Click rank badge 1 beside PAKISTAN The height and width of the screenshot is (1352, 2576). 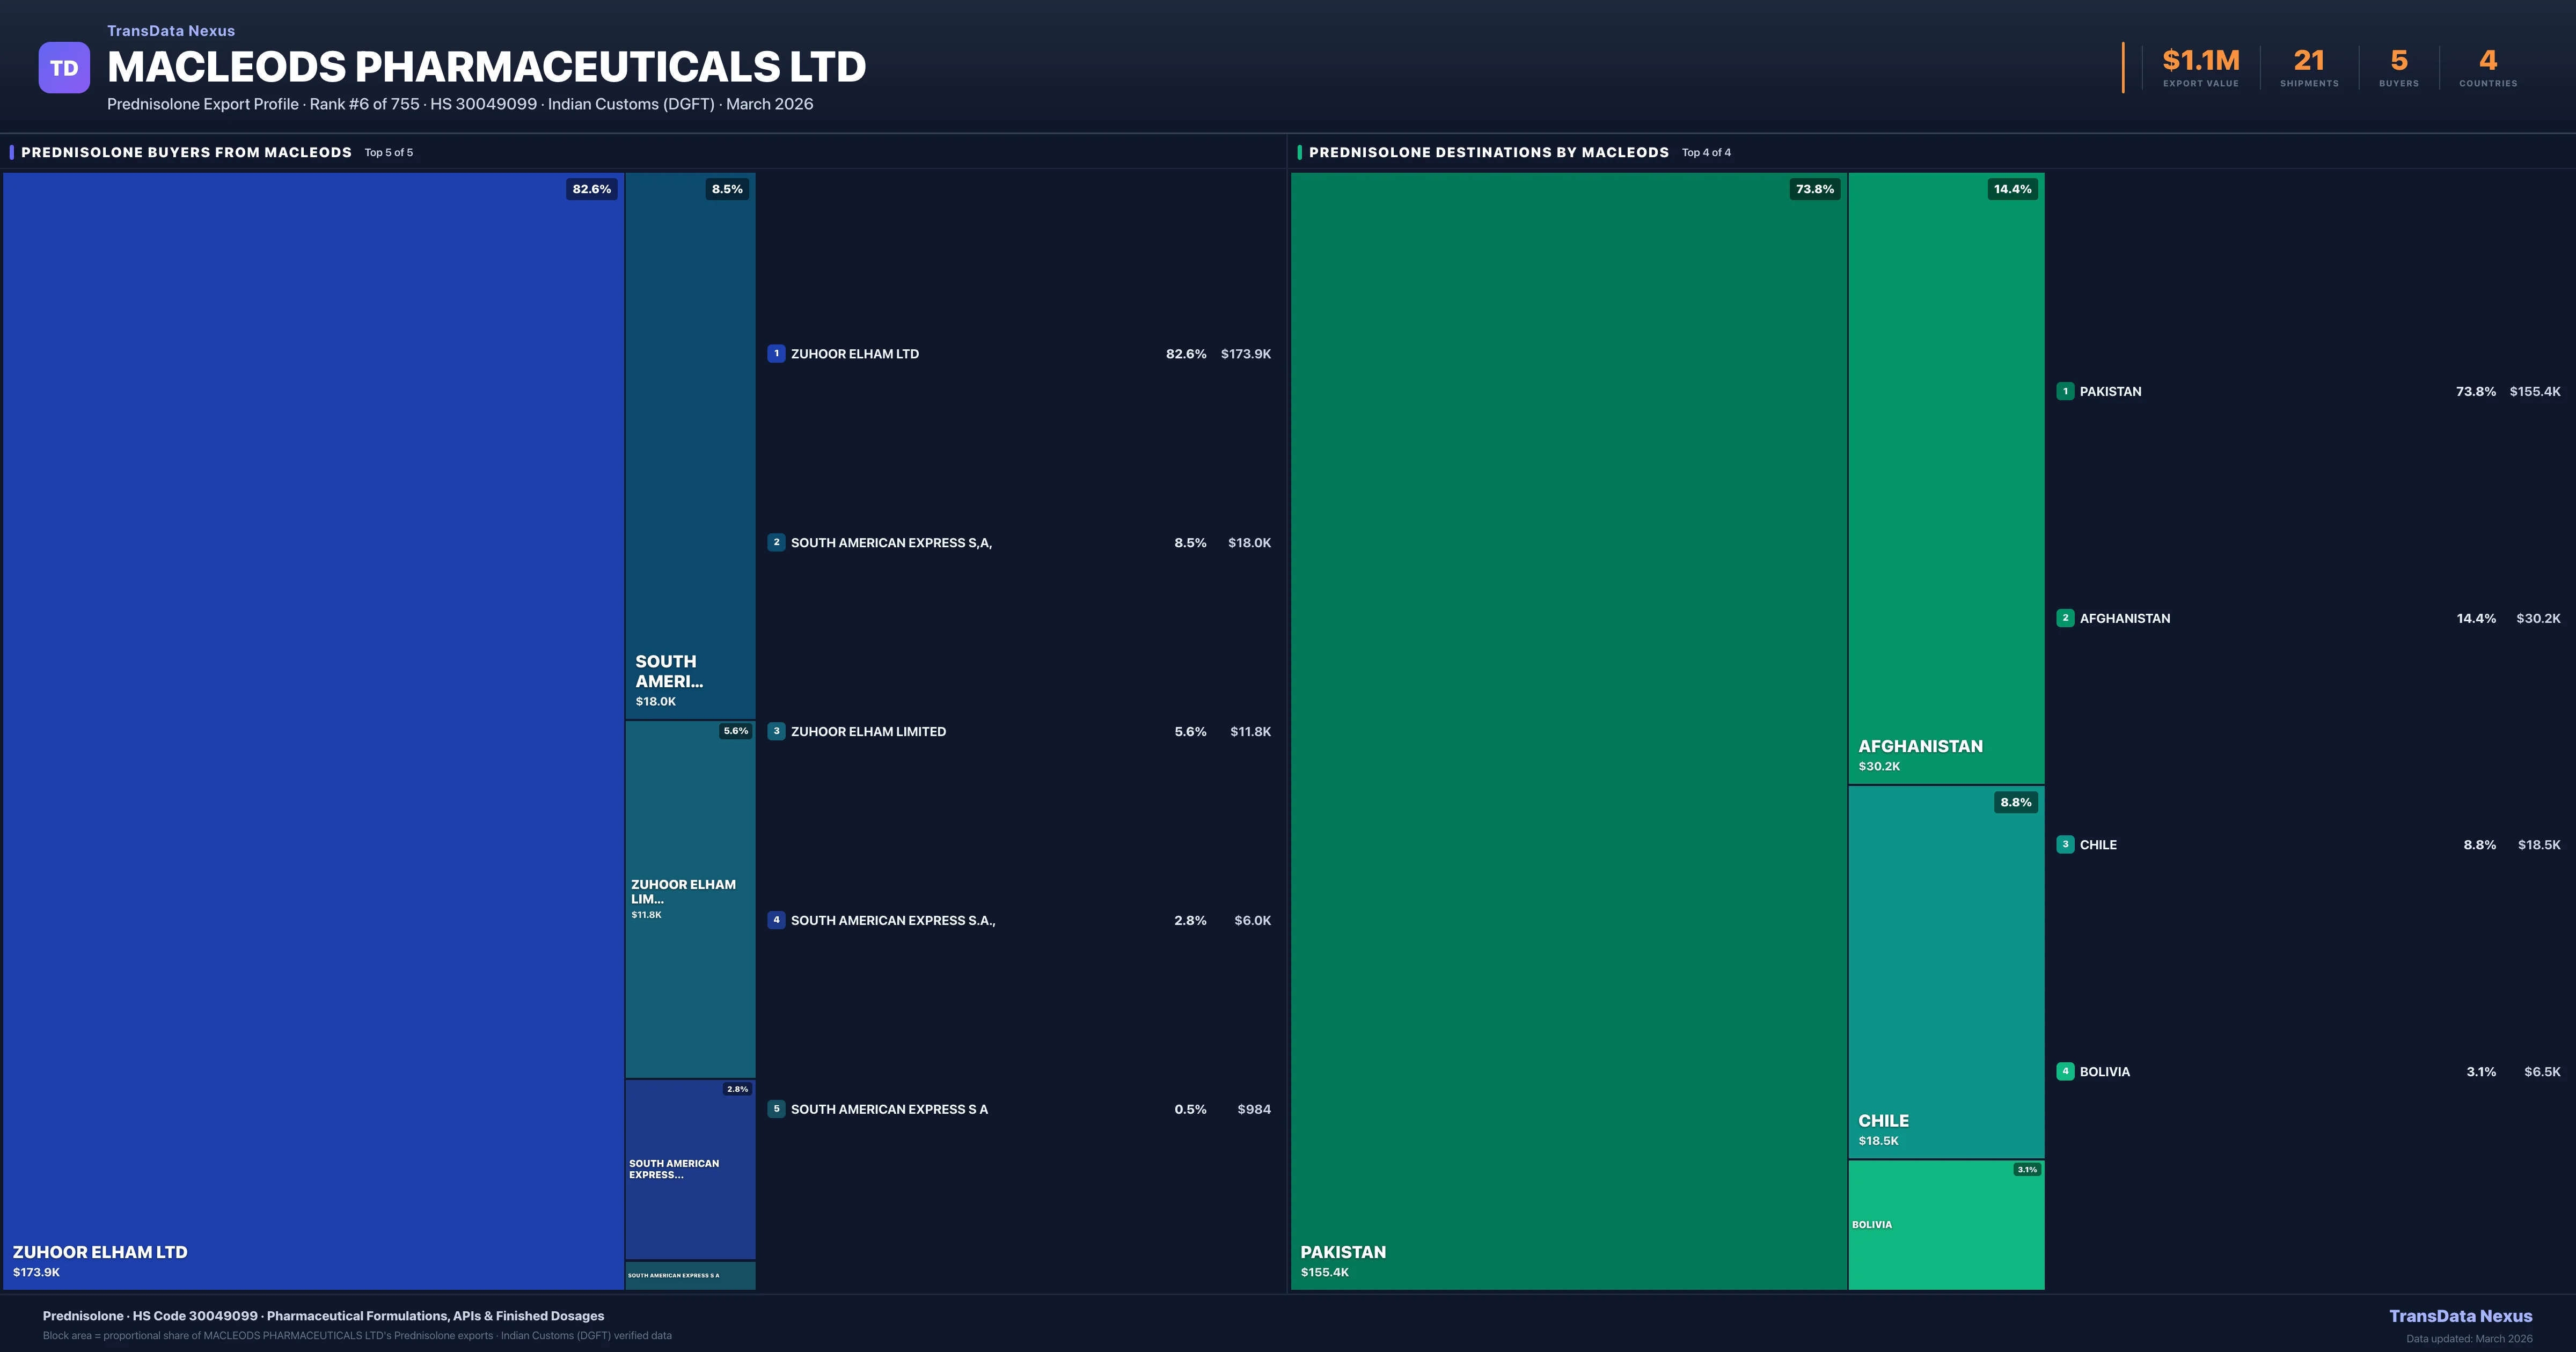pyautogui.click(x=2065, y=391)
